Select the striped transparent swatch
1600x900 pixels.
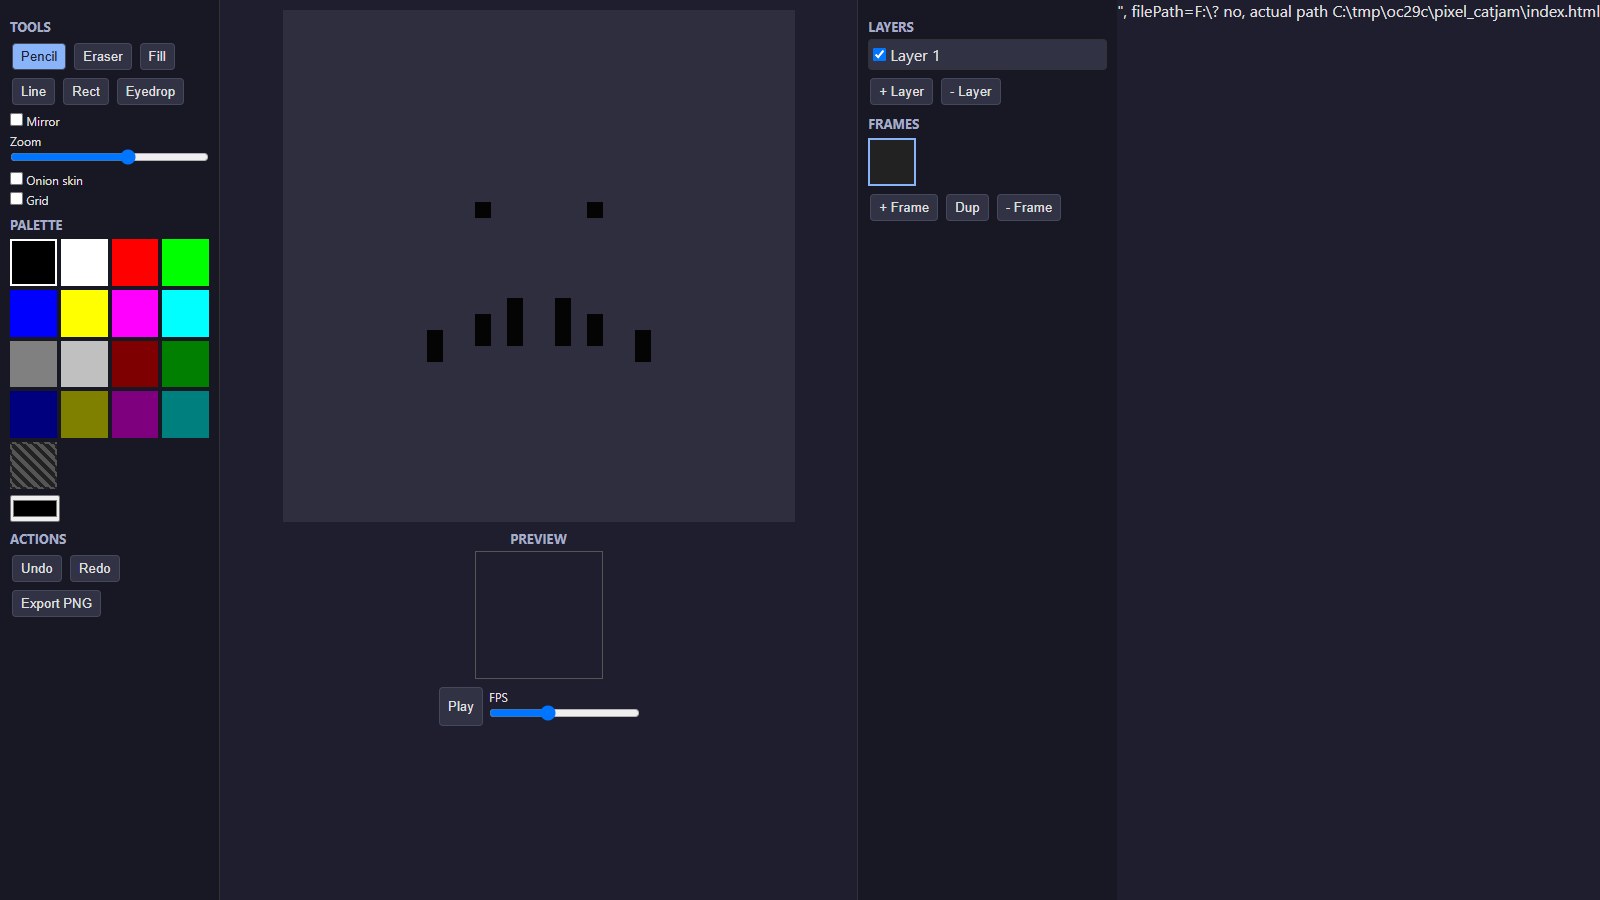tap(34, 465)
